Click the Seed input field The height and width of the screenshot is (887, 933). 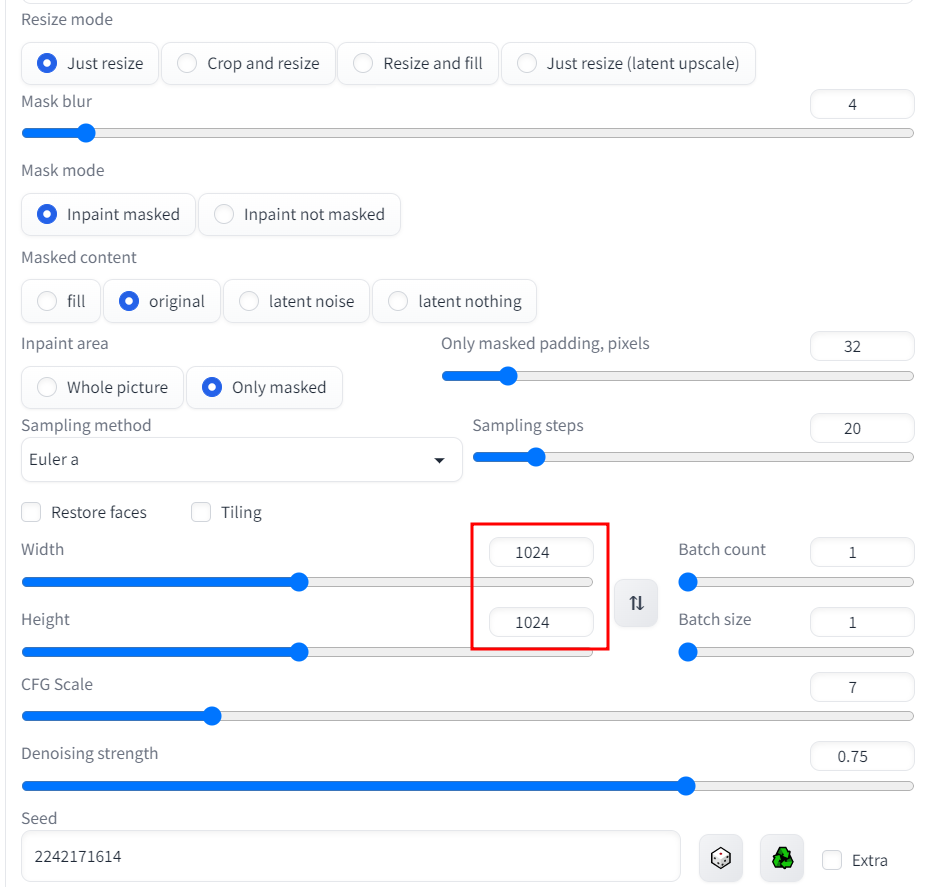(x=350, y=857)
